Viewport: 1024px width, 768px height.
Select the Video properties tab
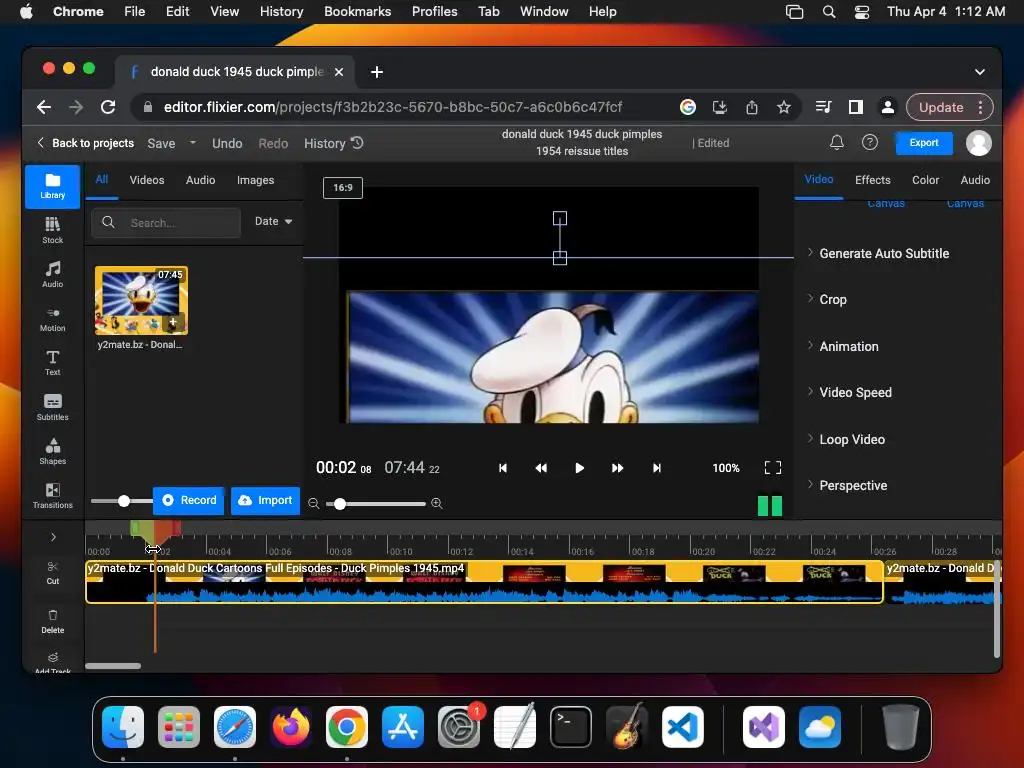click(x=818, y=179)
